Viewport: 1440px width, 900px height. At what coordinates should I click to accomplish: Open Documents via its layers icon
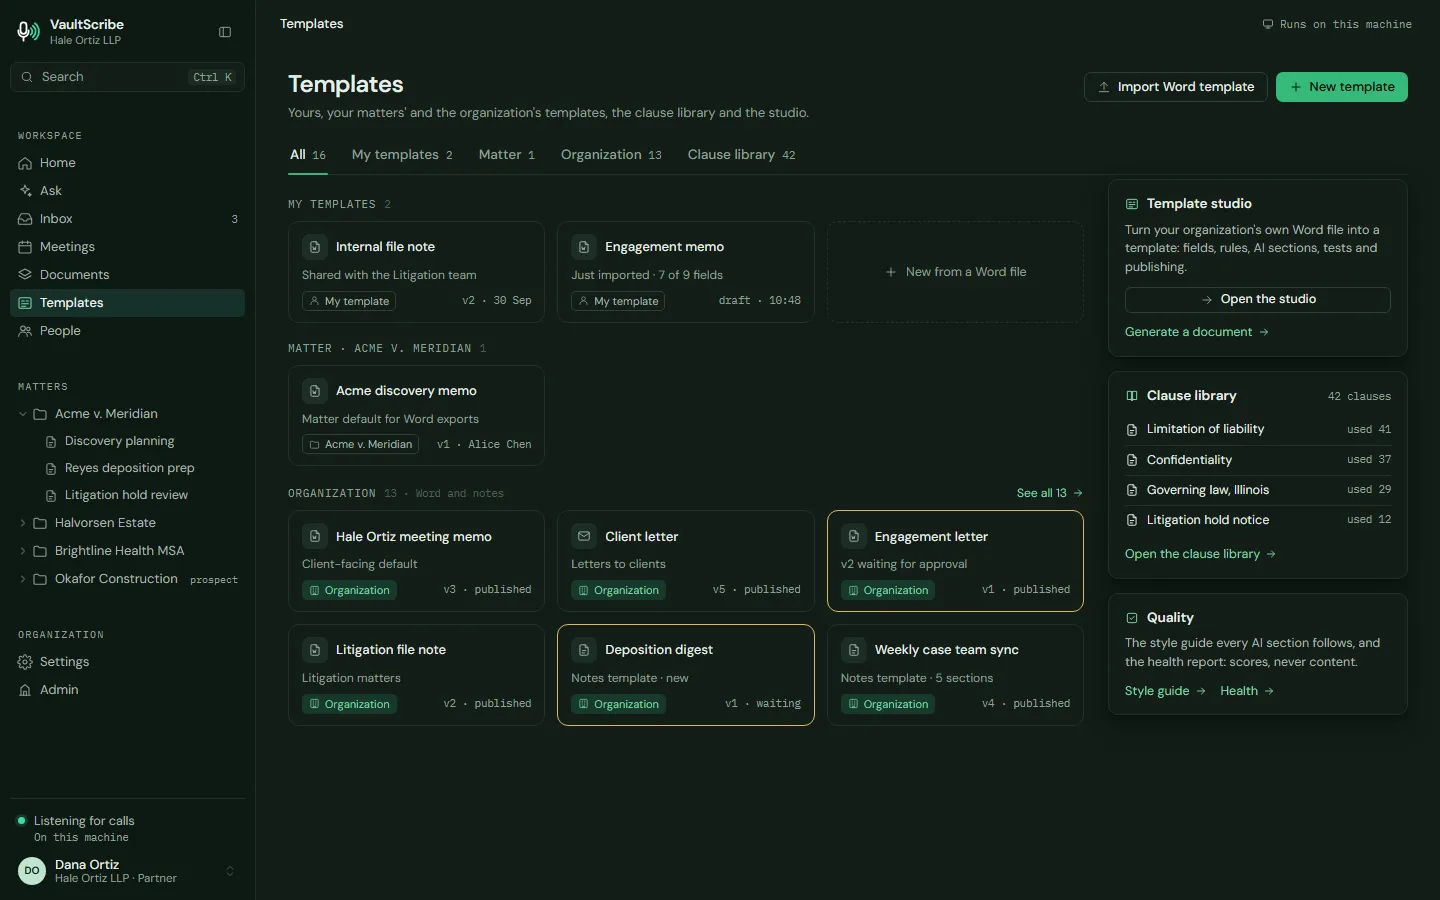point(25,275)
